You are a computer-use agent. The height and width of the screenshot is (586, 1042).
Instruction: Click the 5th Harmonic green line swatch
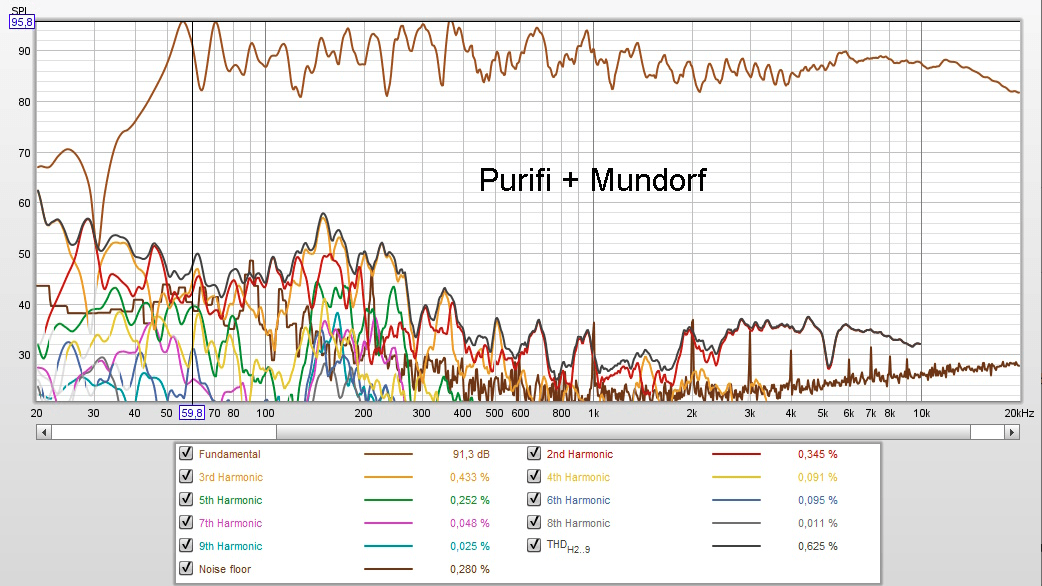point(388,500)
